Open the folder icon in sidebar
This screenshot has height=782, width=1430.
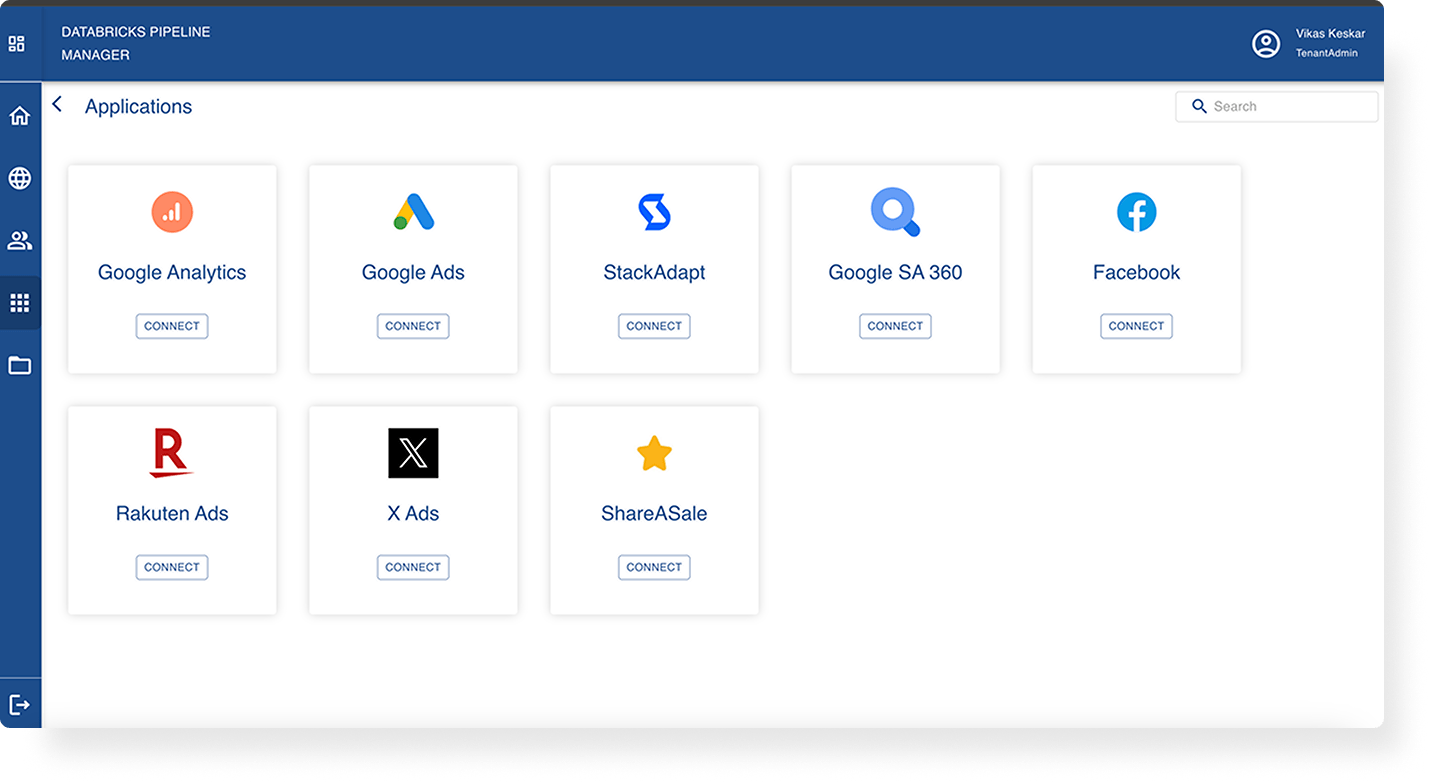tap(19, 365)
